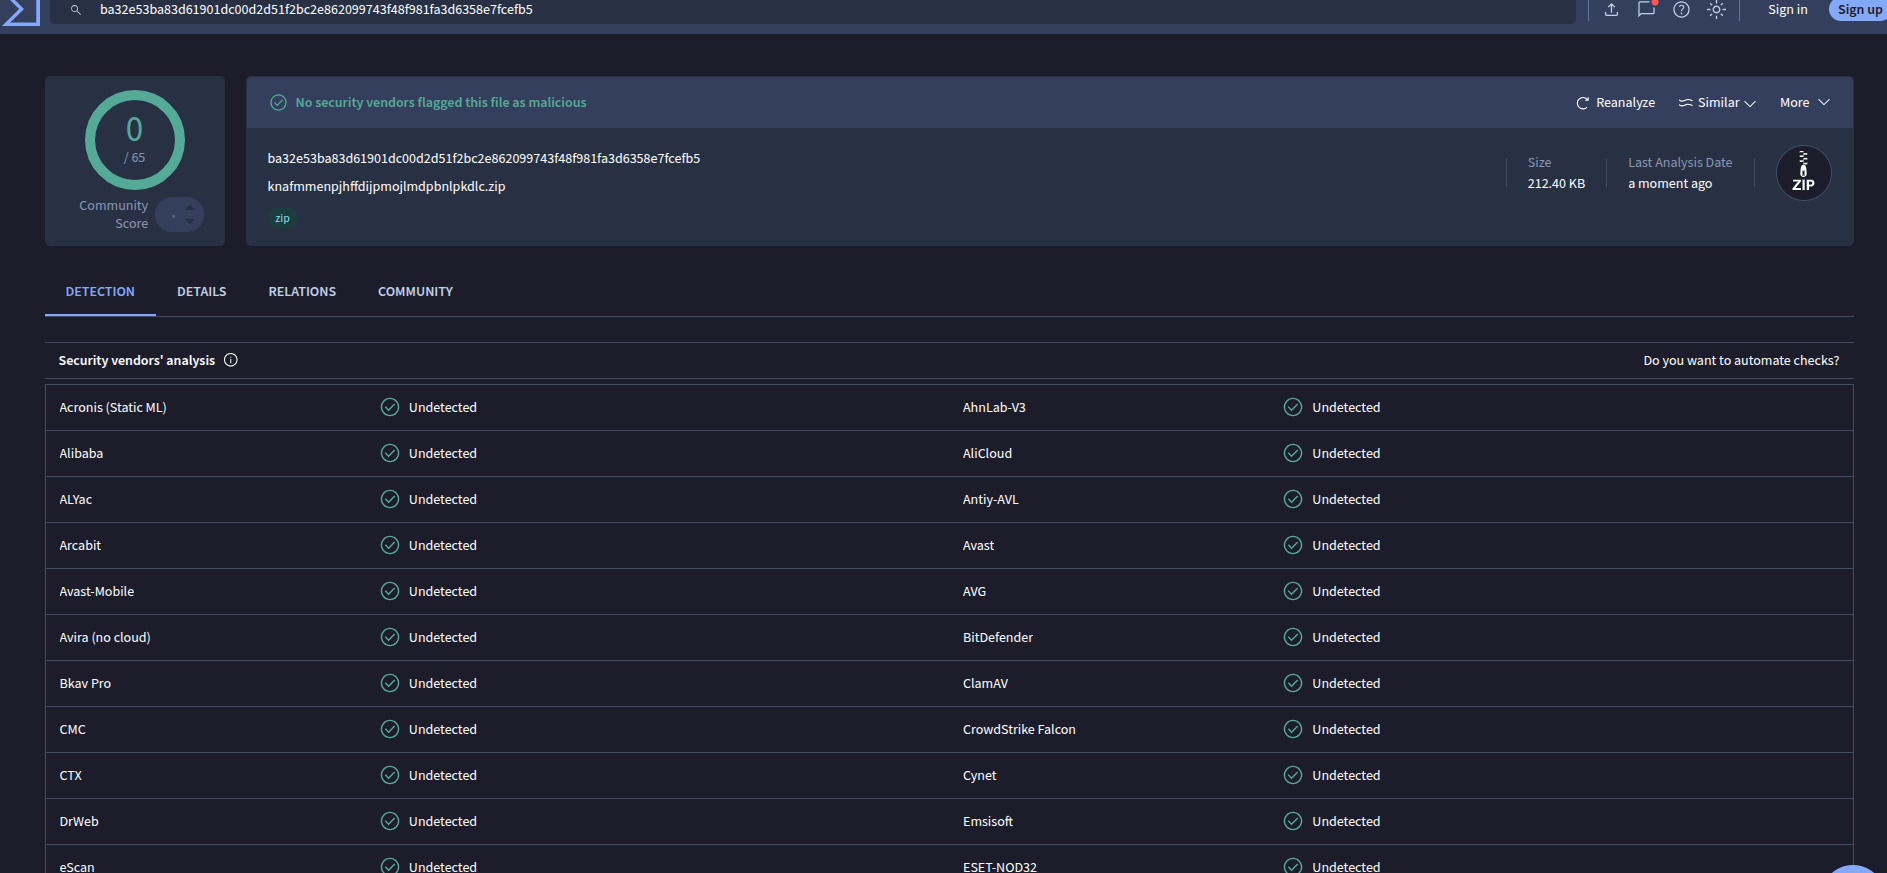Screen dimensions: 1887x873
Task: Click the Bkav Pro undetected check icon
Action: [390, 683]
